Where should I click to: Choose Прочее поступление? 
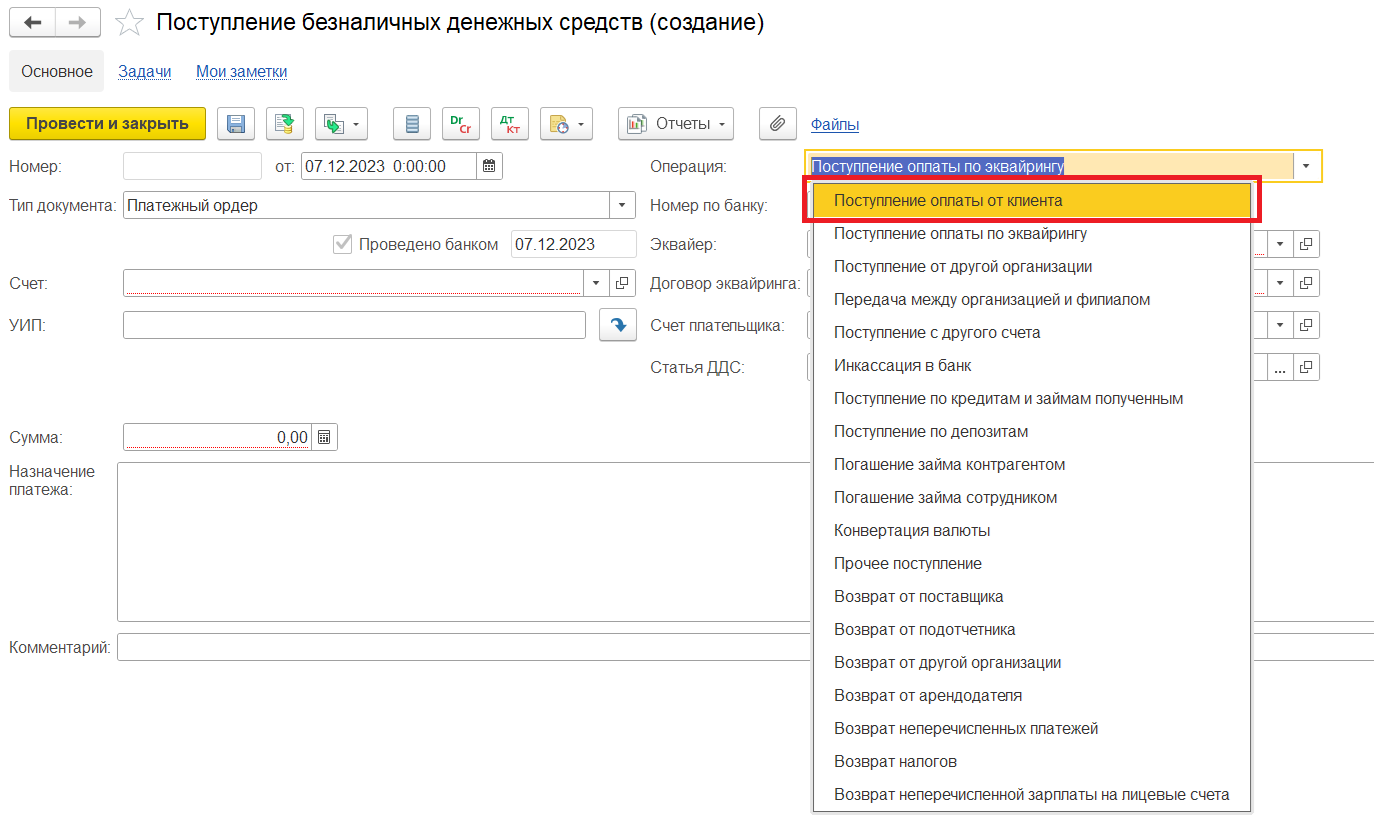tap(1031, 564)
